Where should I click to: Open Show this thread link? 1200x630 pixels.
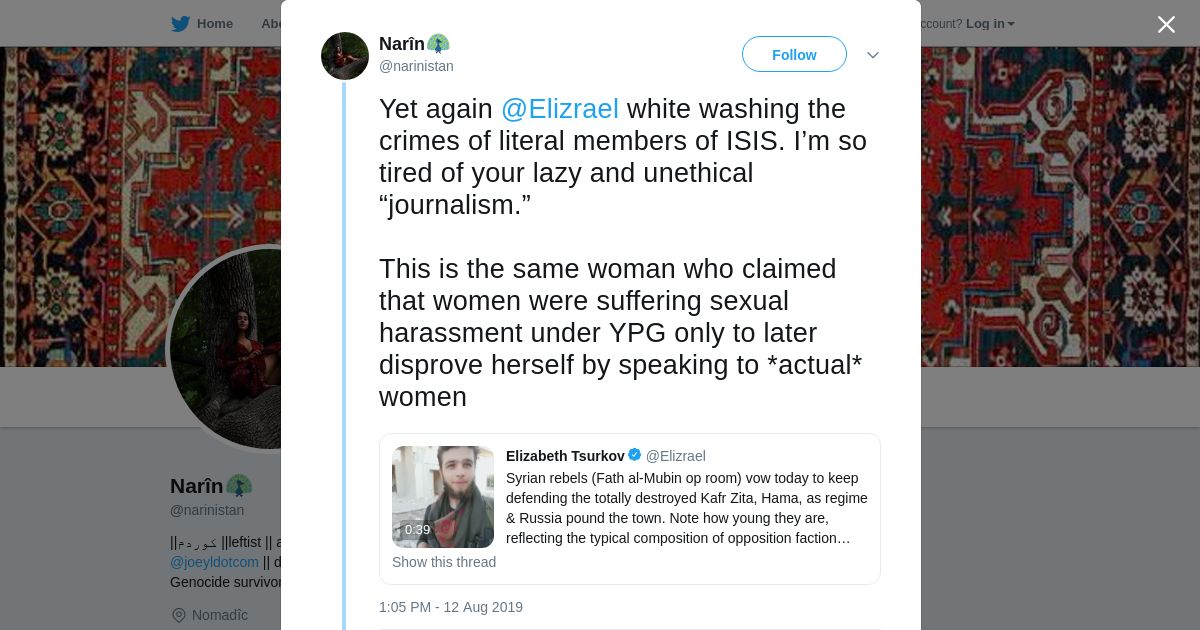point(444,562)
